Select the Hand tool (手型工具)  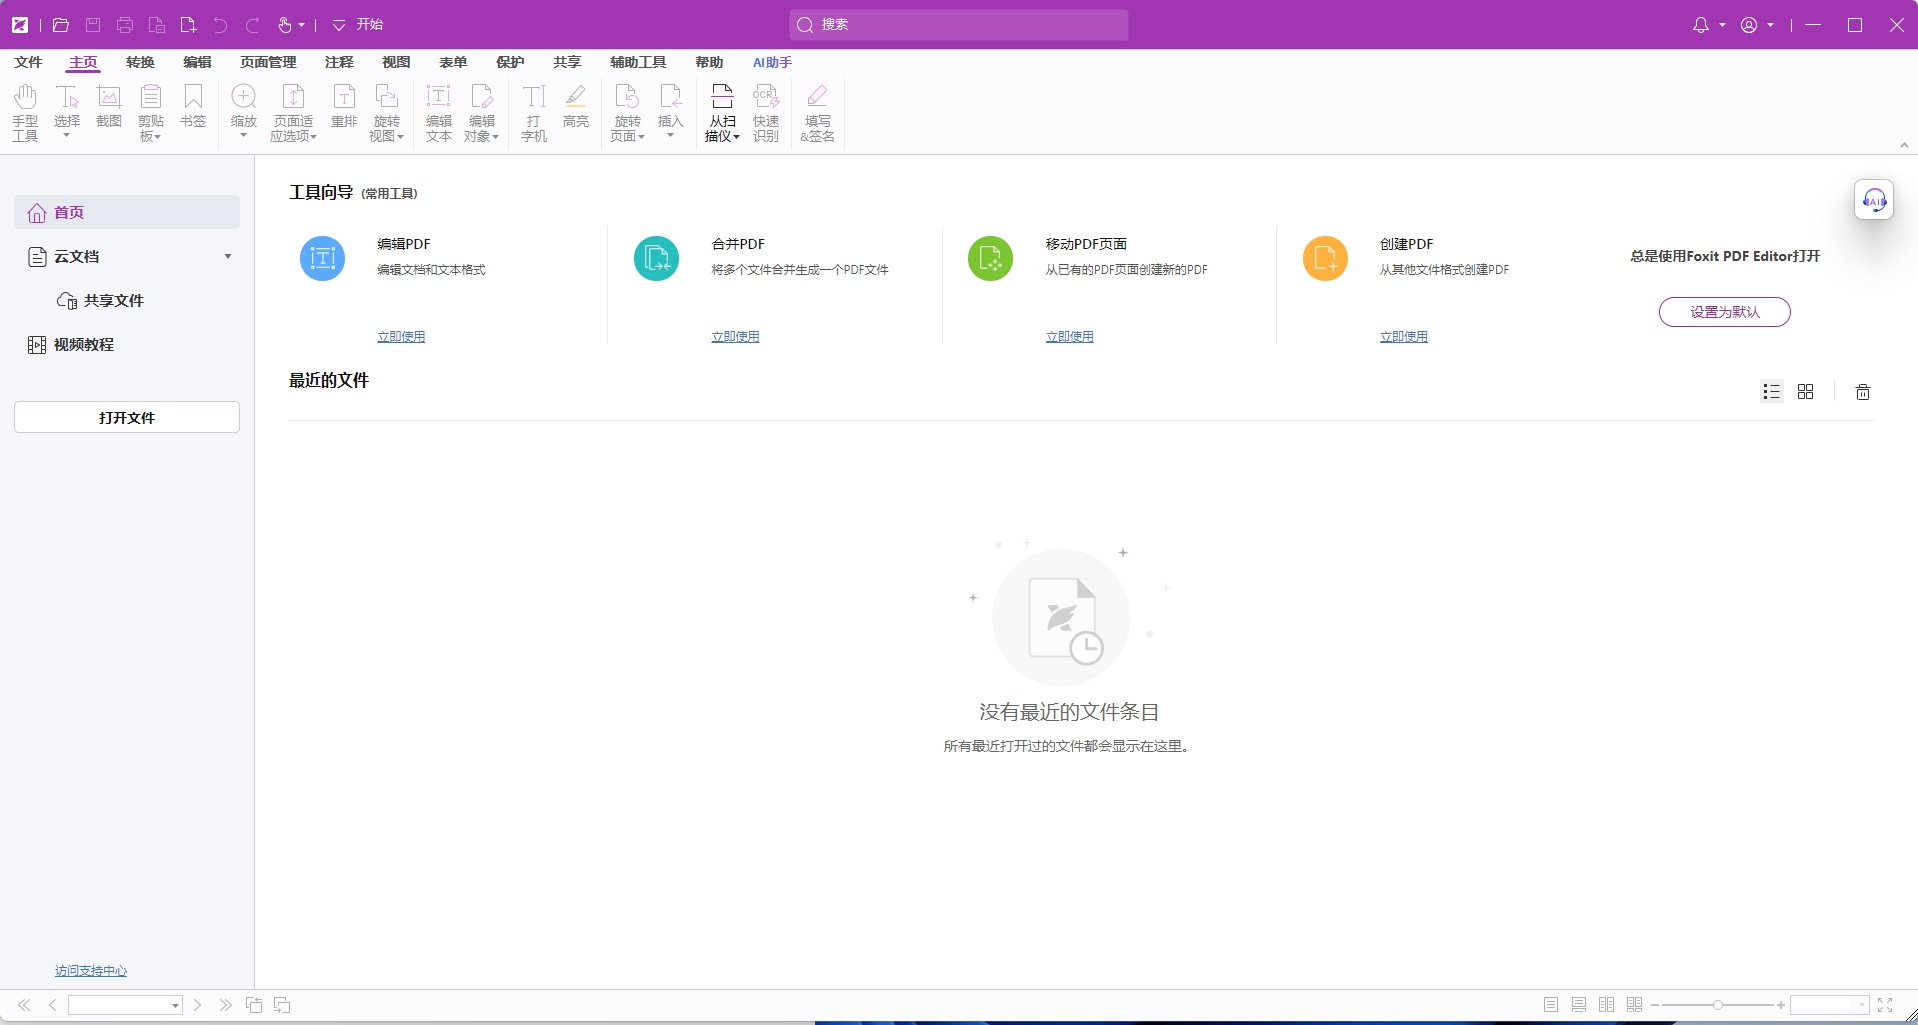click(25, 112)
